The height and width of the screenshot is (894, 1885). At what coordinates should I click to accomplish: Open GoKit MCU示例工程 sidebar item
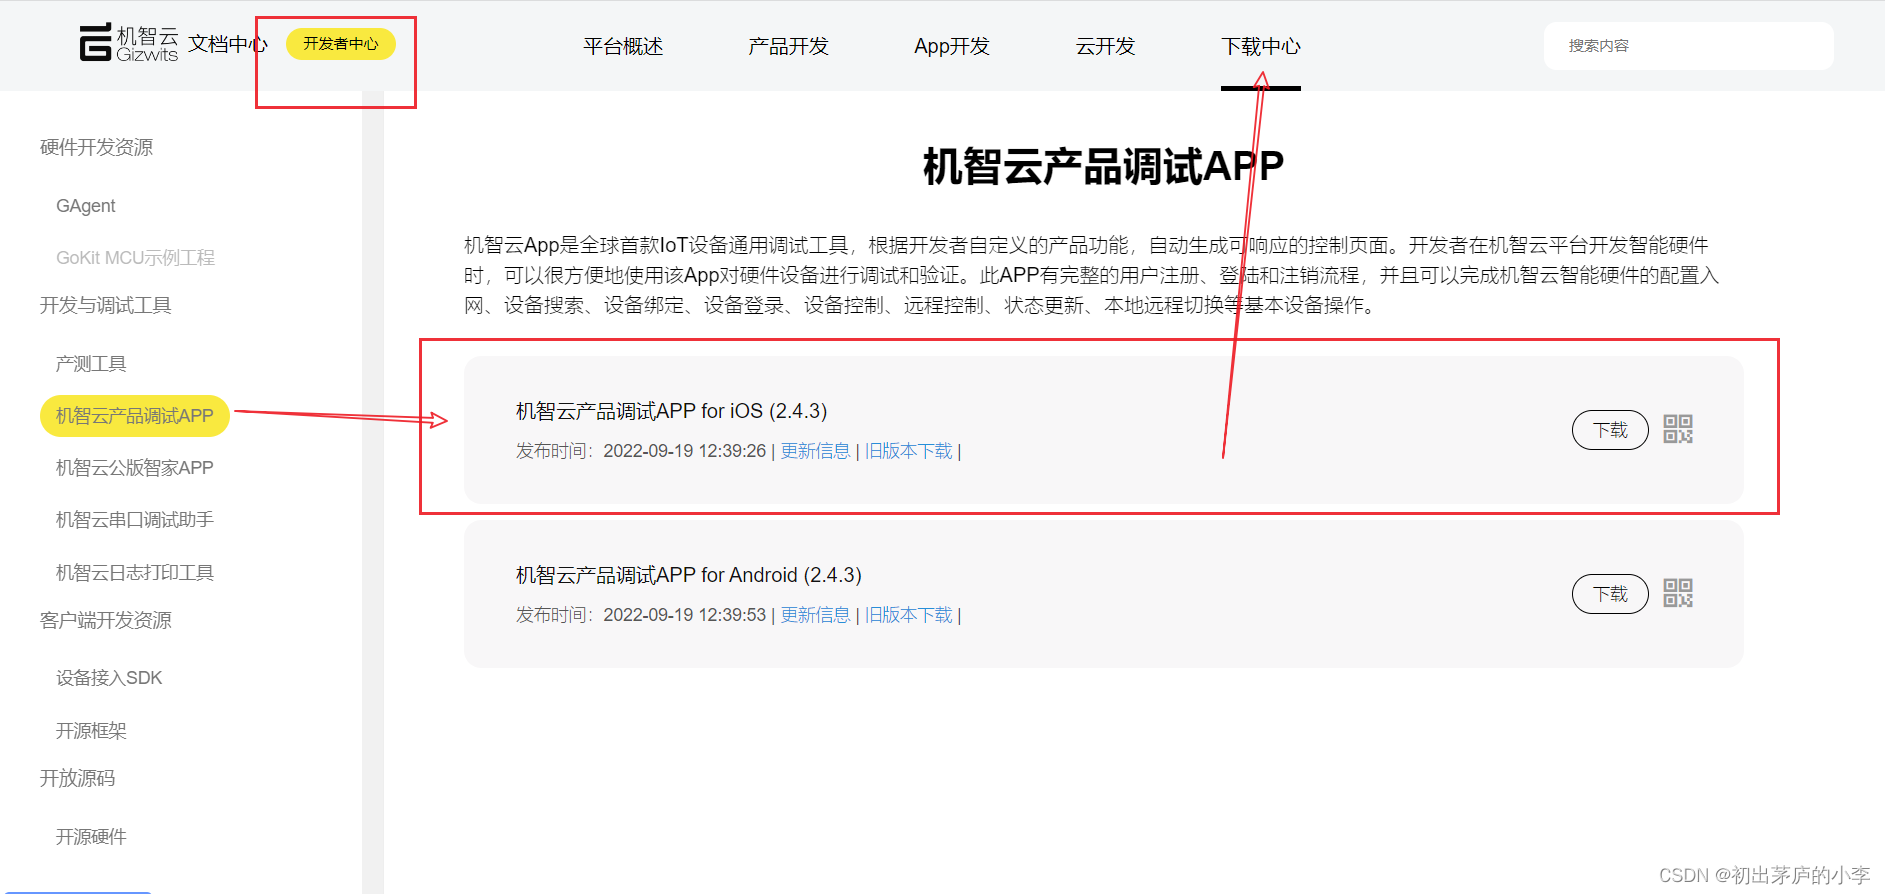[x=135, y=258]
